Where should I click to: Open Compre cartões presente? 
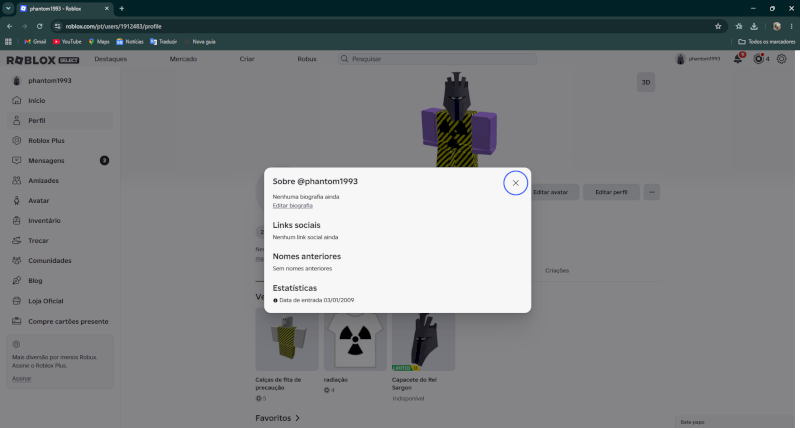pos(60,321)
